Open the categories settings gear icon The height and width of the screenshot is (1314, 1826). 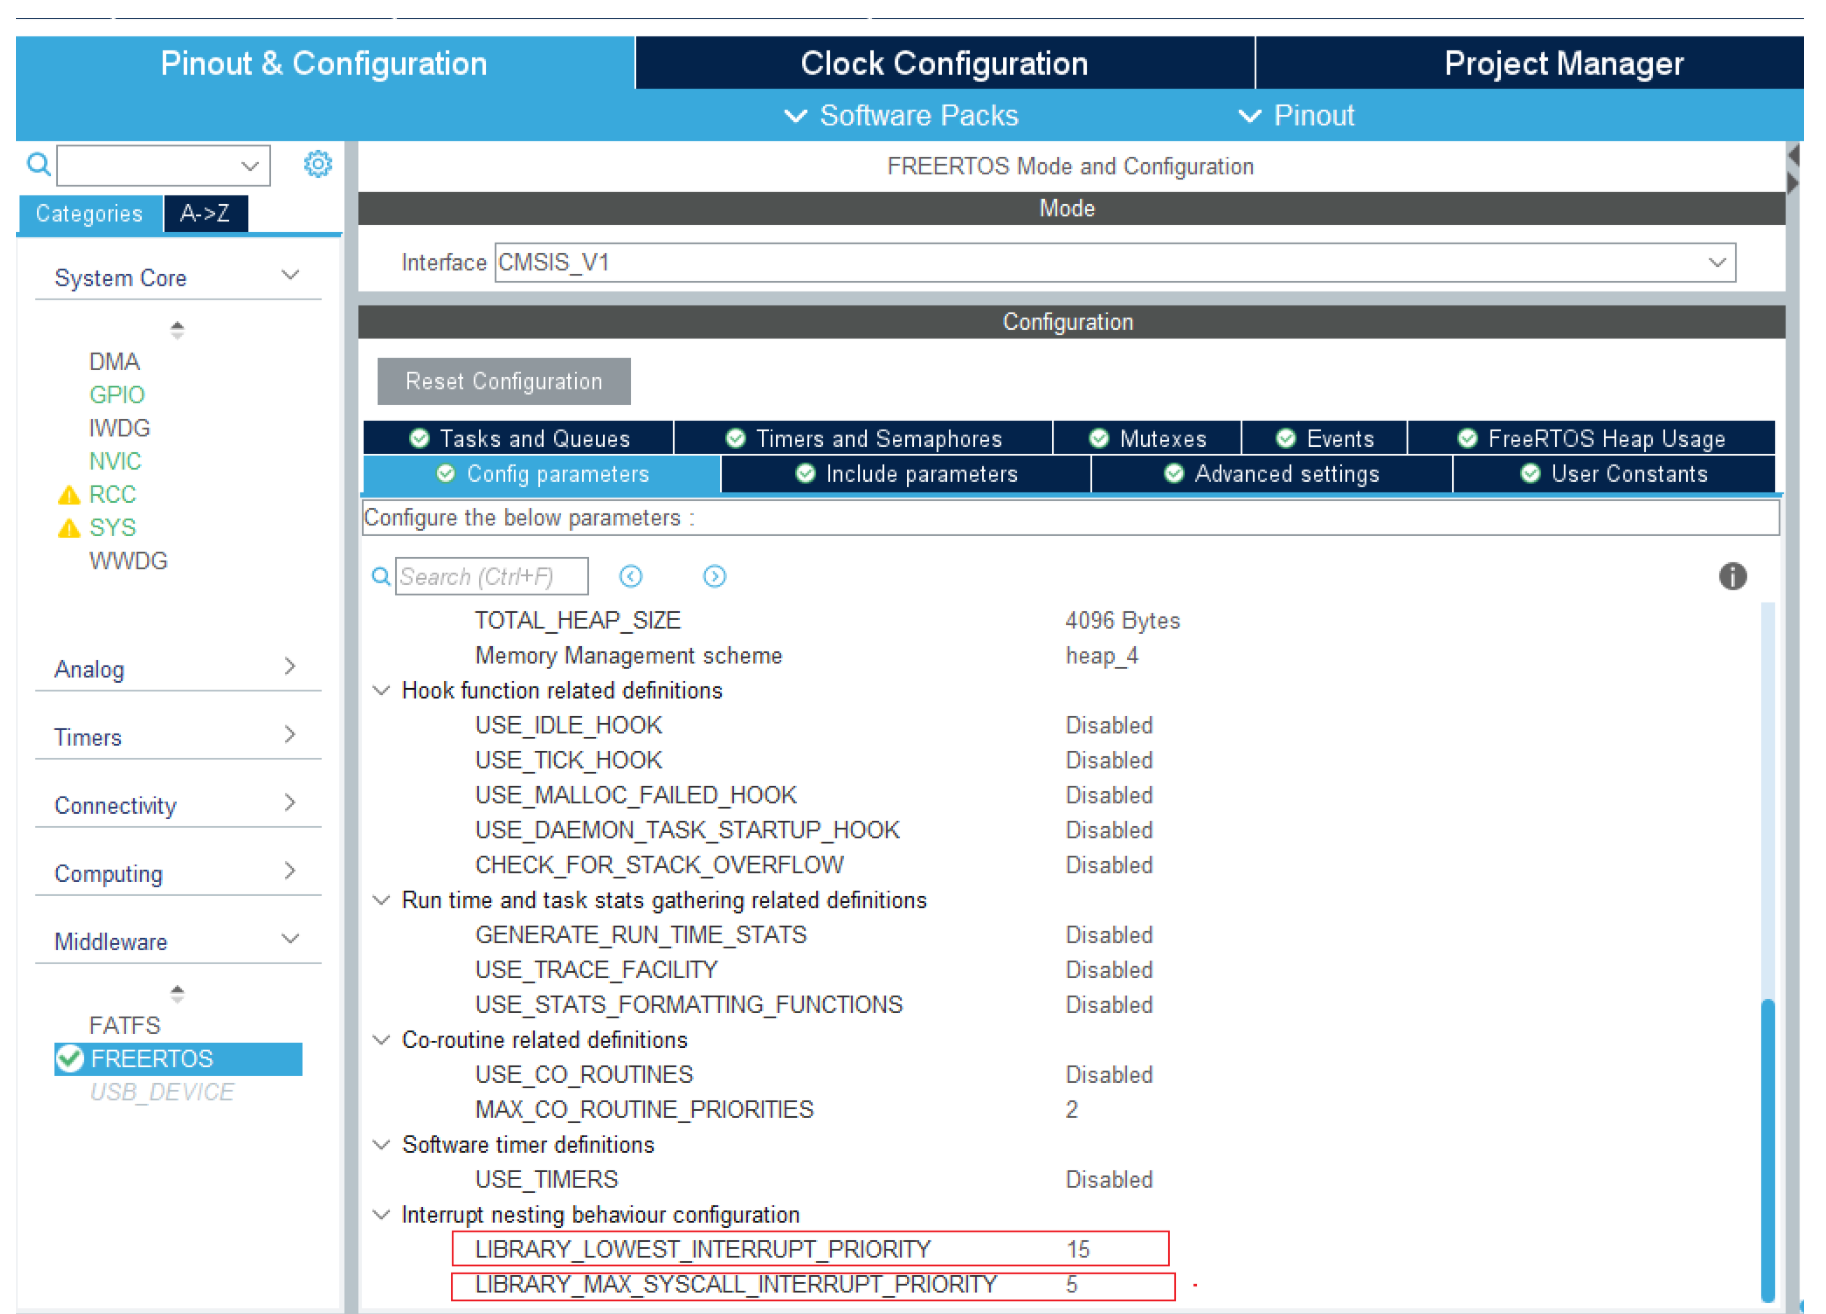click(x=318, y=164)
